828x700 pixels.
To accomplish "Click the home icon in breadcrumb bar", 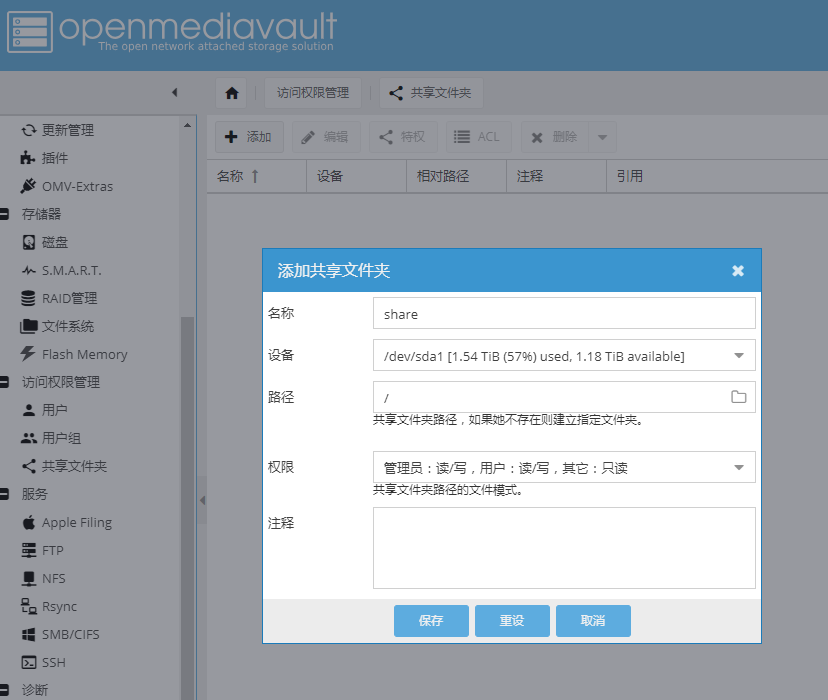I will click(x=231, y=93).
